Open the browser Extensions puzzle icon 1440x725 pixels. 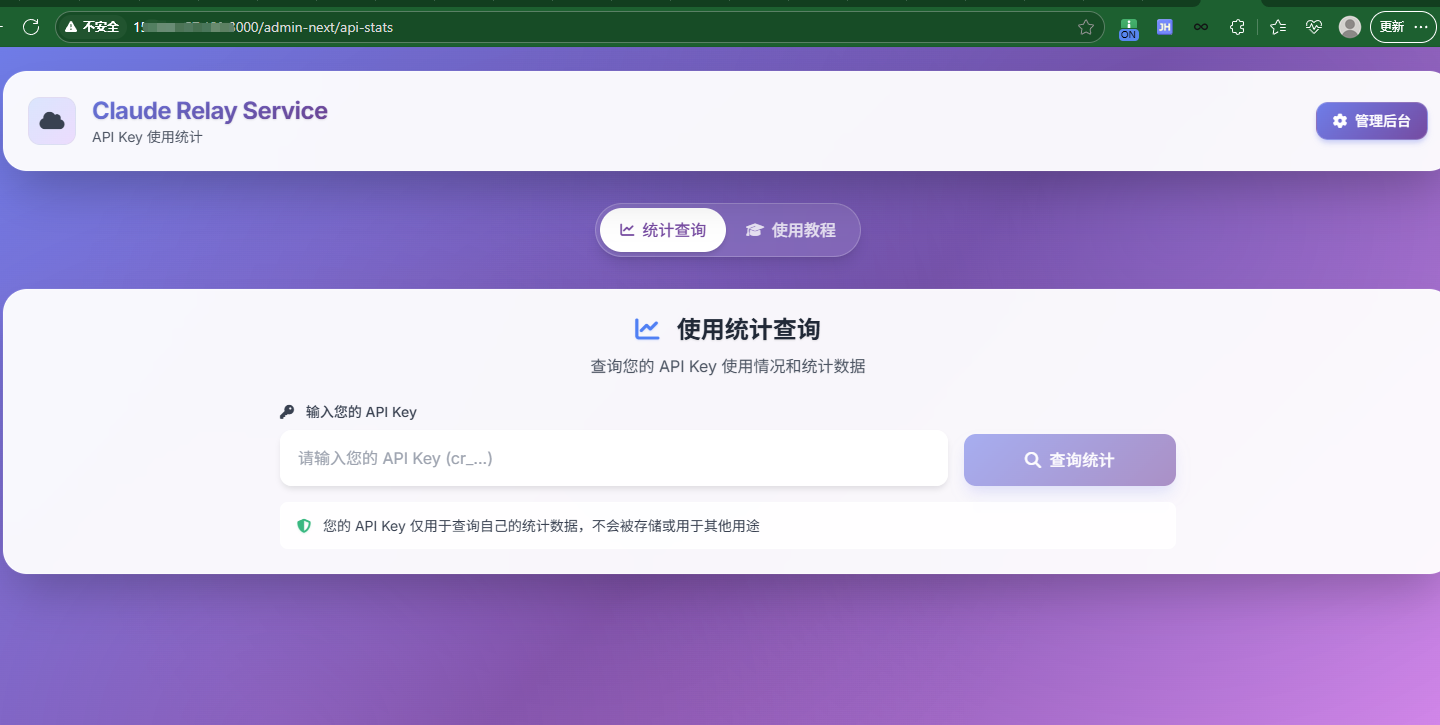point(1237,27)
